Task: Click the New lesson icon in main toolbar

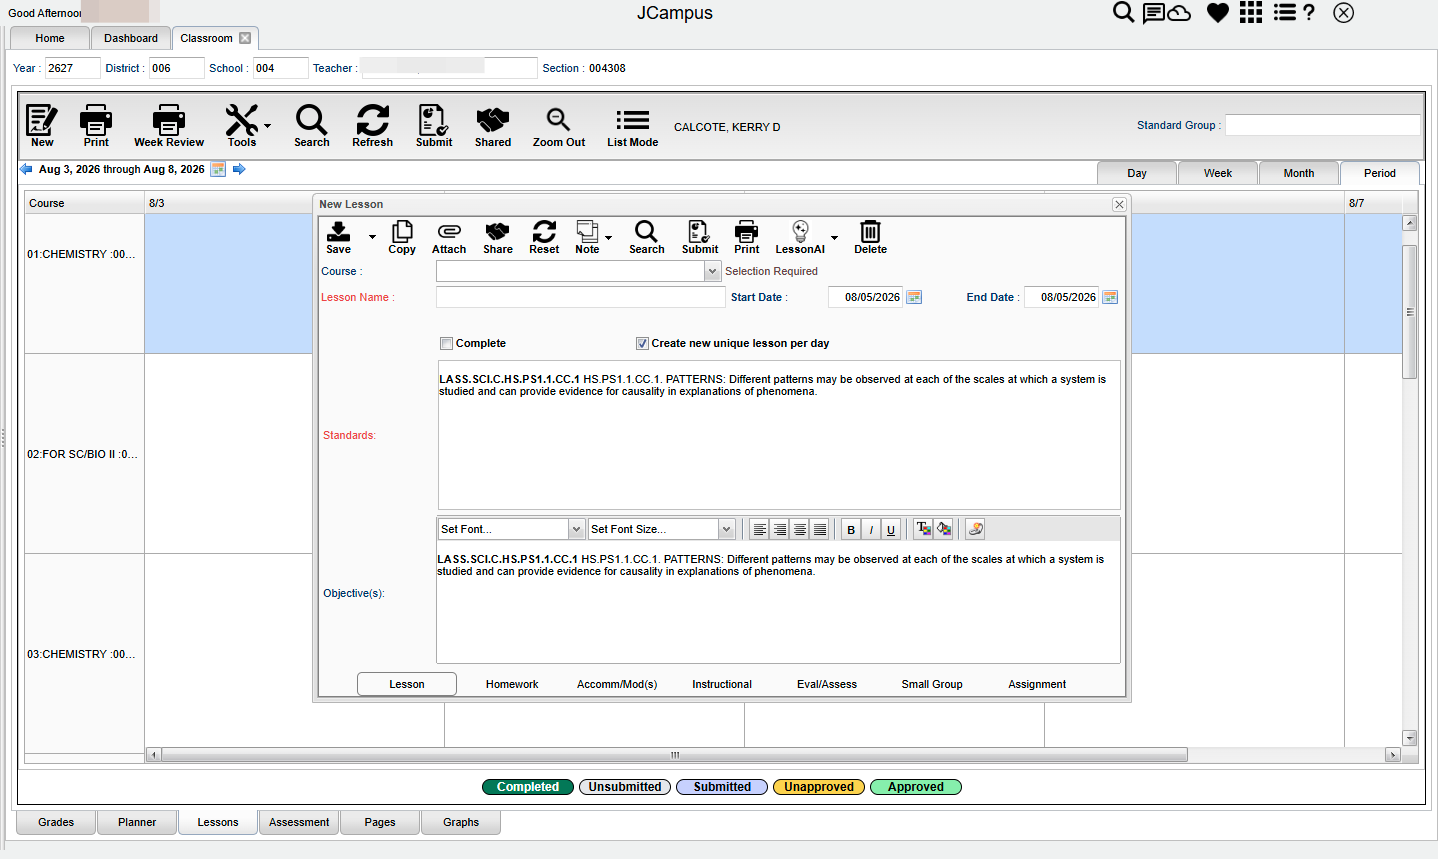Action: pyautogui.click(x=41, y=126)
